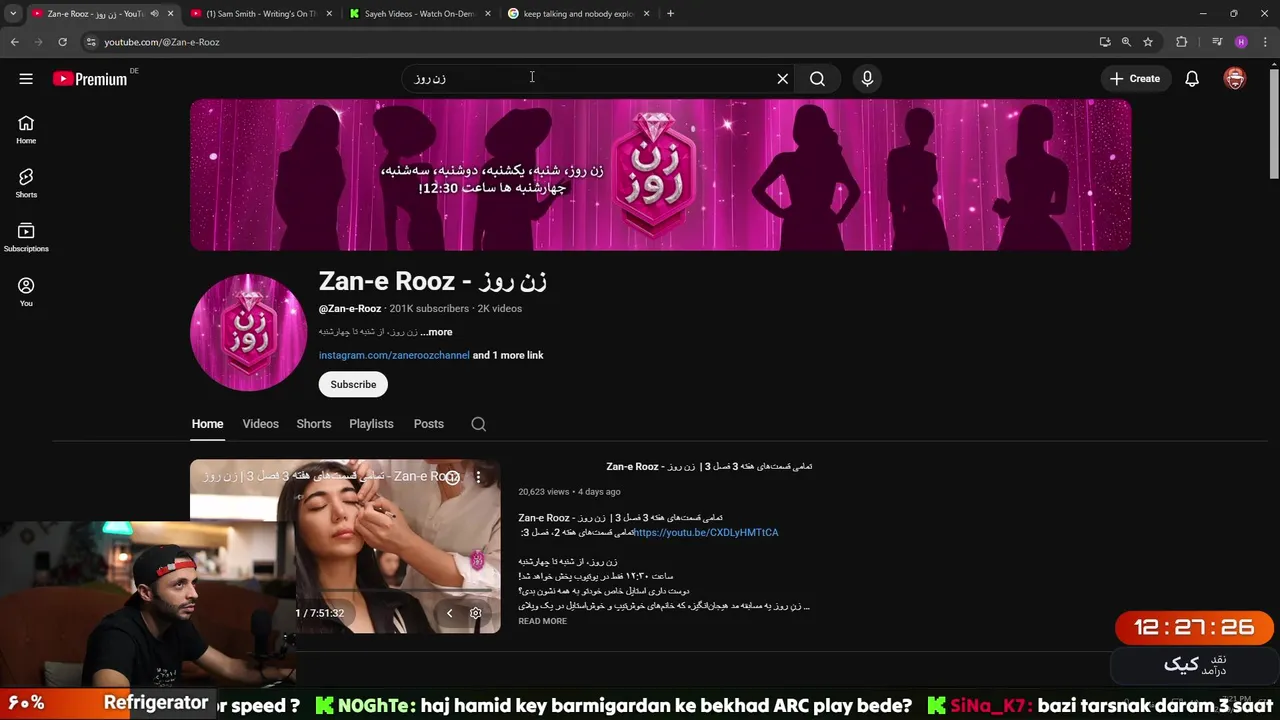Close the Zan-e Rooz browser tab
This screenshot has height=720, width=1280.
[x=170, y=14]
